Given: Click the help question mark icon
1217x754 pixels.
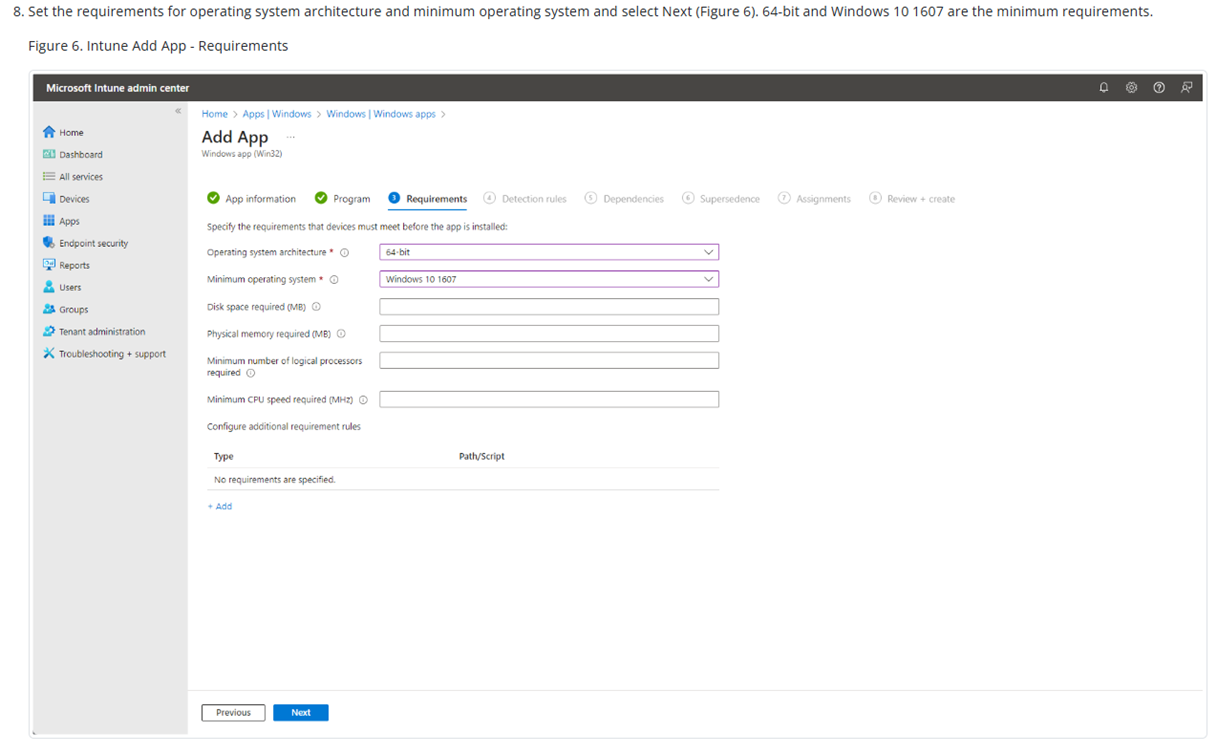Looking at the screenshot, I should click(x=1158, y=88).
